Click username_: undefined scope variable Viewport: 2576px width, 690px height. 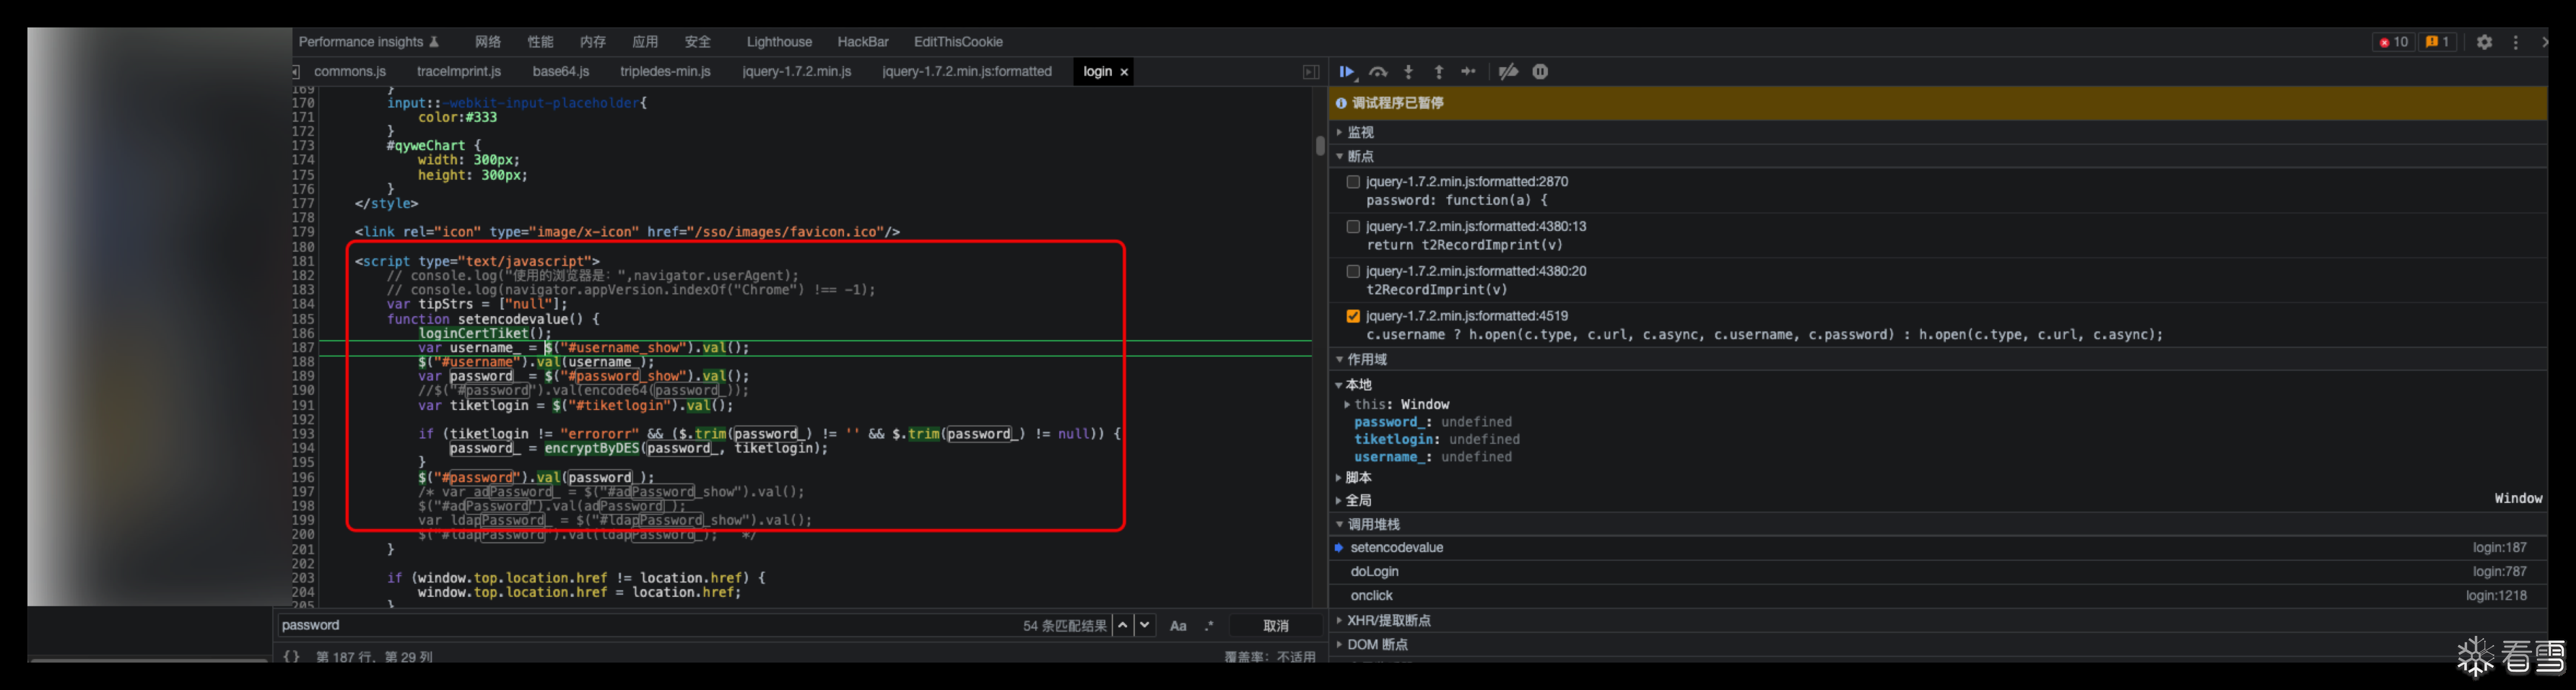point(1433,457)
